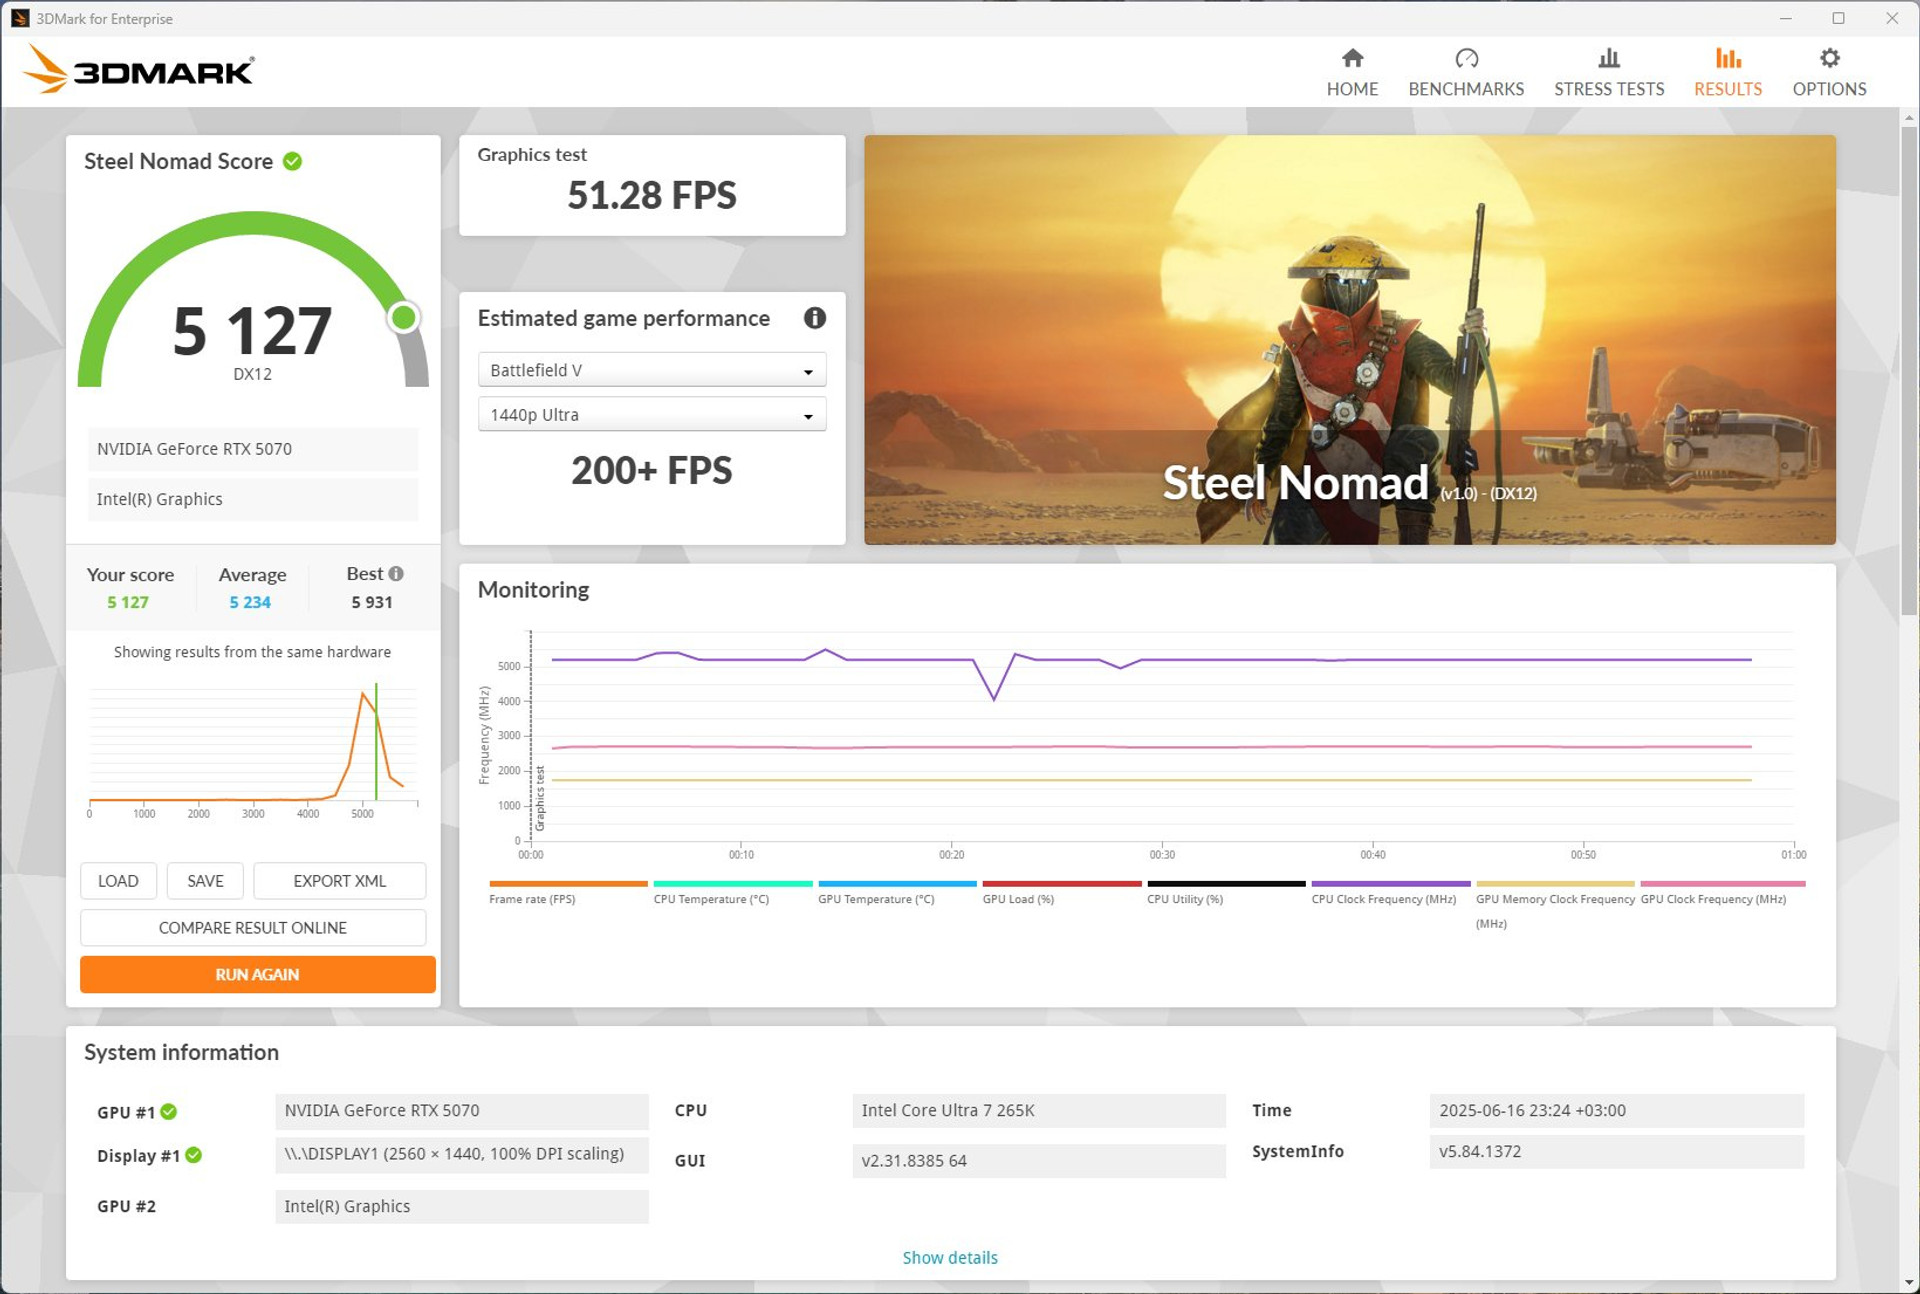Click the score gauge green indicator knob
The width and height of the screenshot is (1920, 1294).
[x=404, y=318]
